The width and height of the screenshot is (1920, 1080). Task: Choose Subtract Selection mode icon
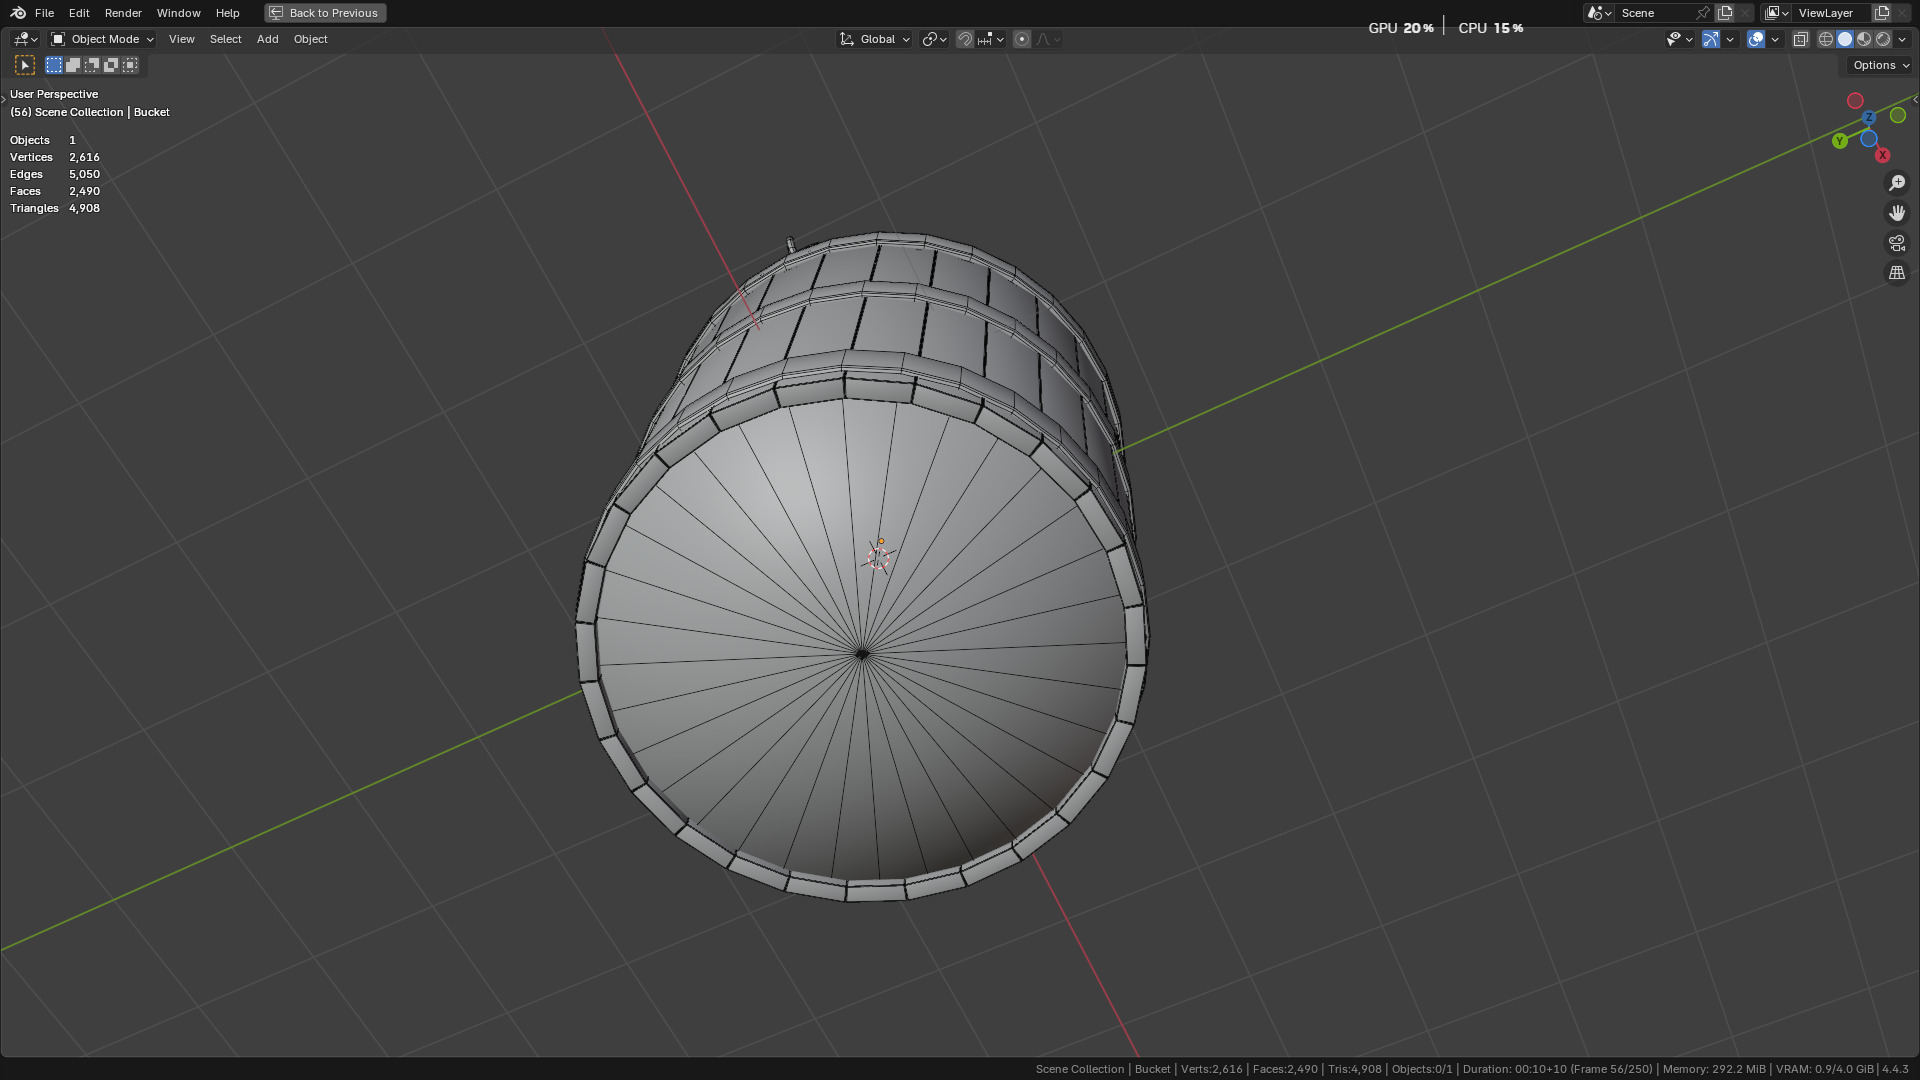point(92,65)
